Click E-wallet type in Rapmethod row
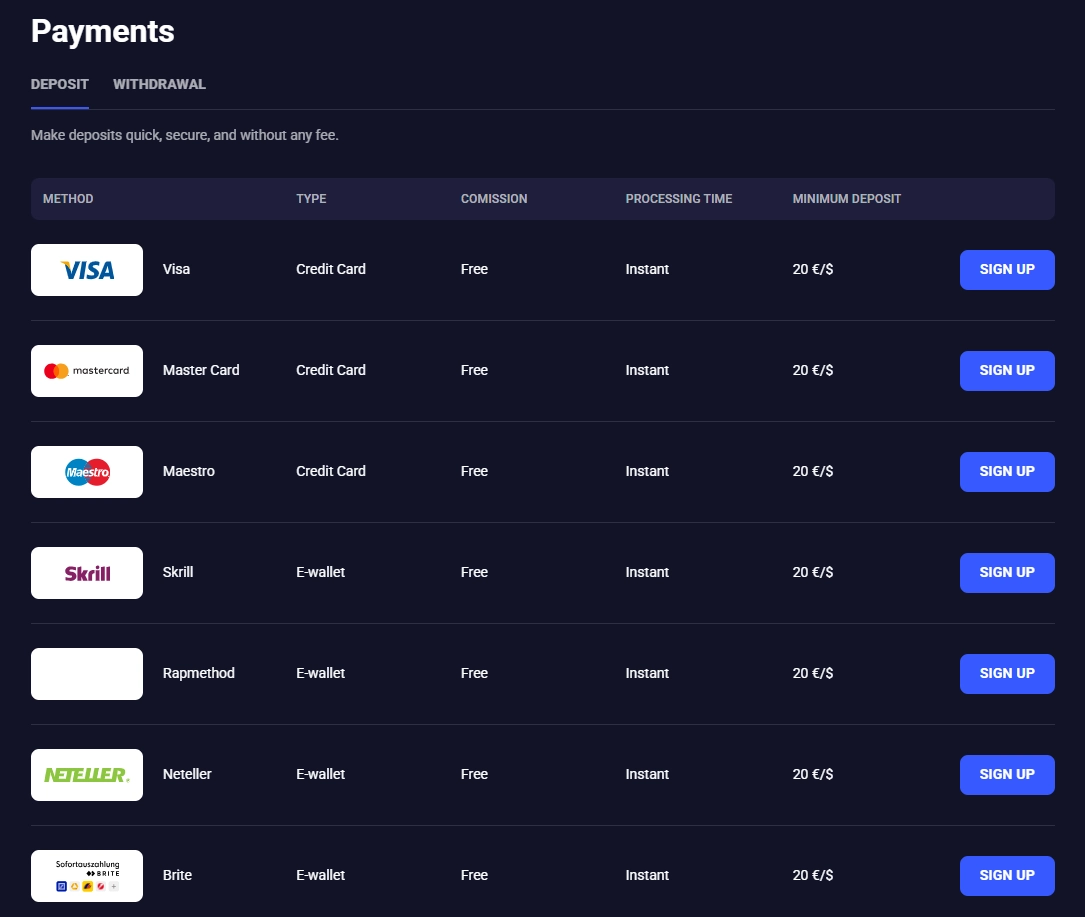 point(320,673)
